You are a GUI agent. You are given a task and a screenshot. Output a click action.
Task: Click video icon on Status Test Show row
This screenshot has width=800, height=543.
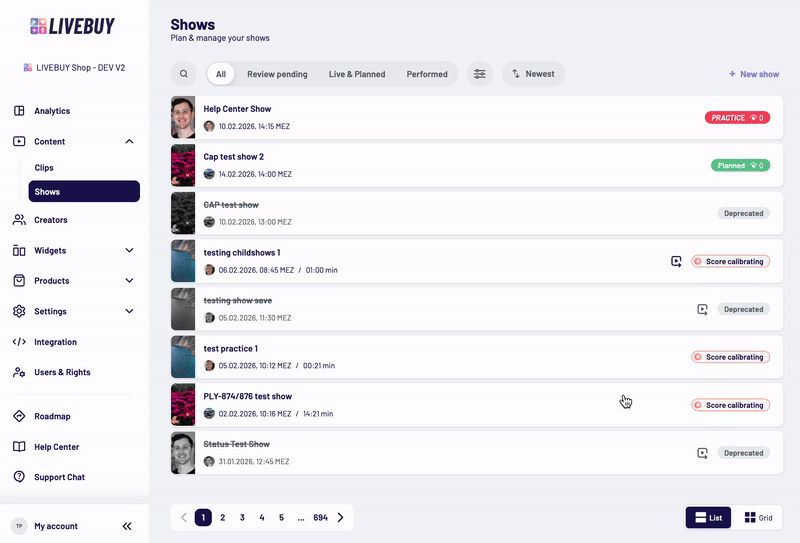703,453
